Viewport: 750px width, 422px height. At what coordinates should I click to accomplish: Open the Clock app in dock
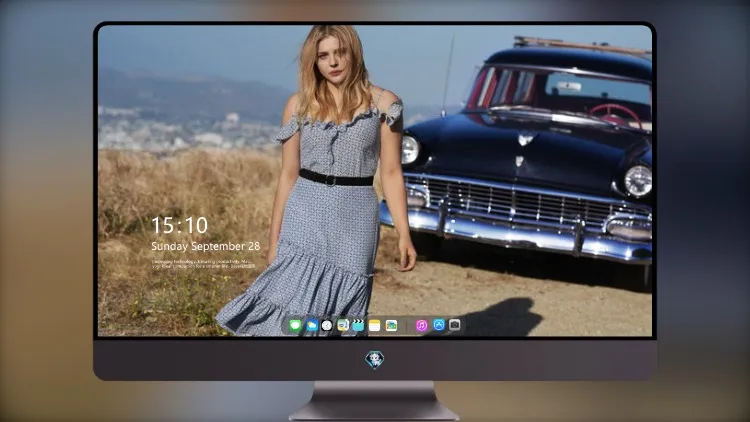coord(327,326)
